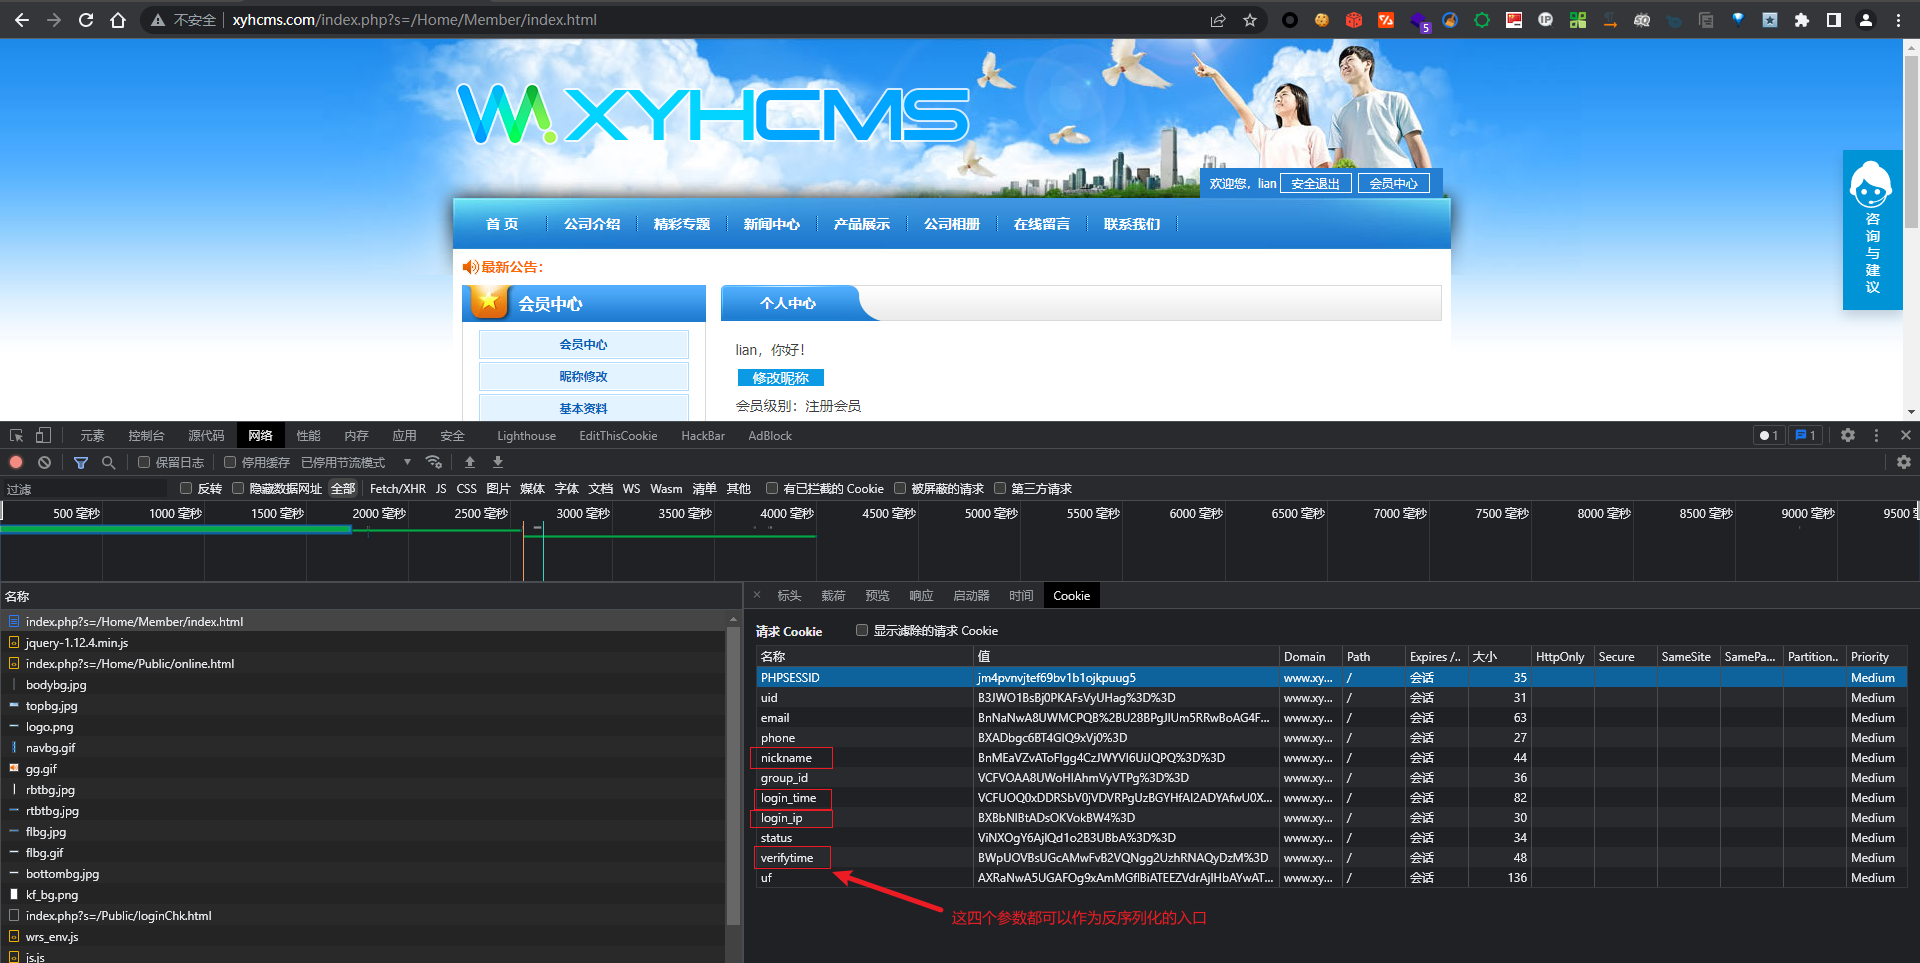Open network conditions wifi icon
Image resolution: width=1920 pixels, height=963 pixels.
point(433,462)
